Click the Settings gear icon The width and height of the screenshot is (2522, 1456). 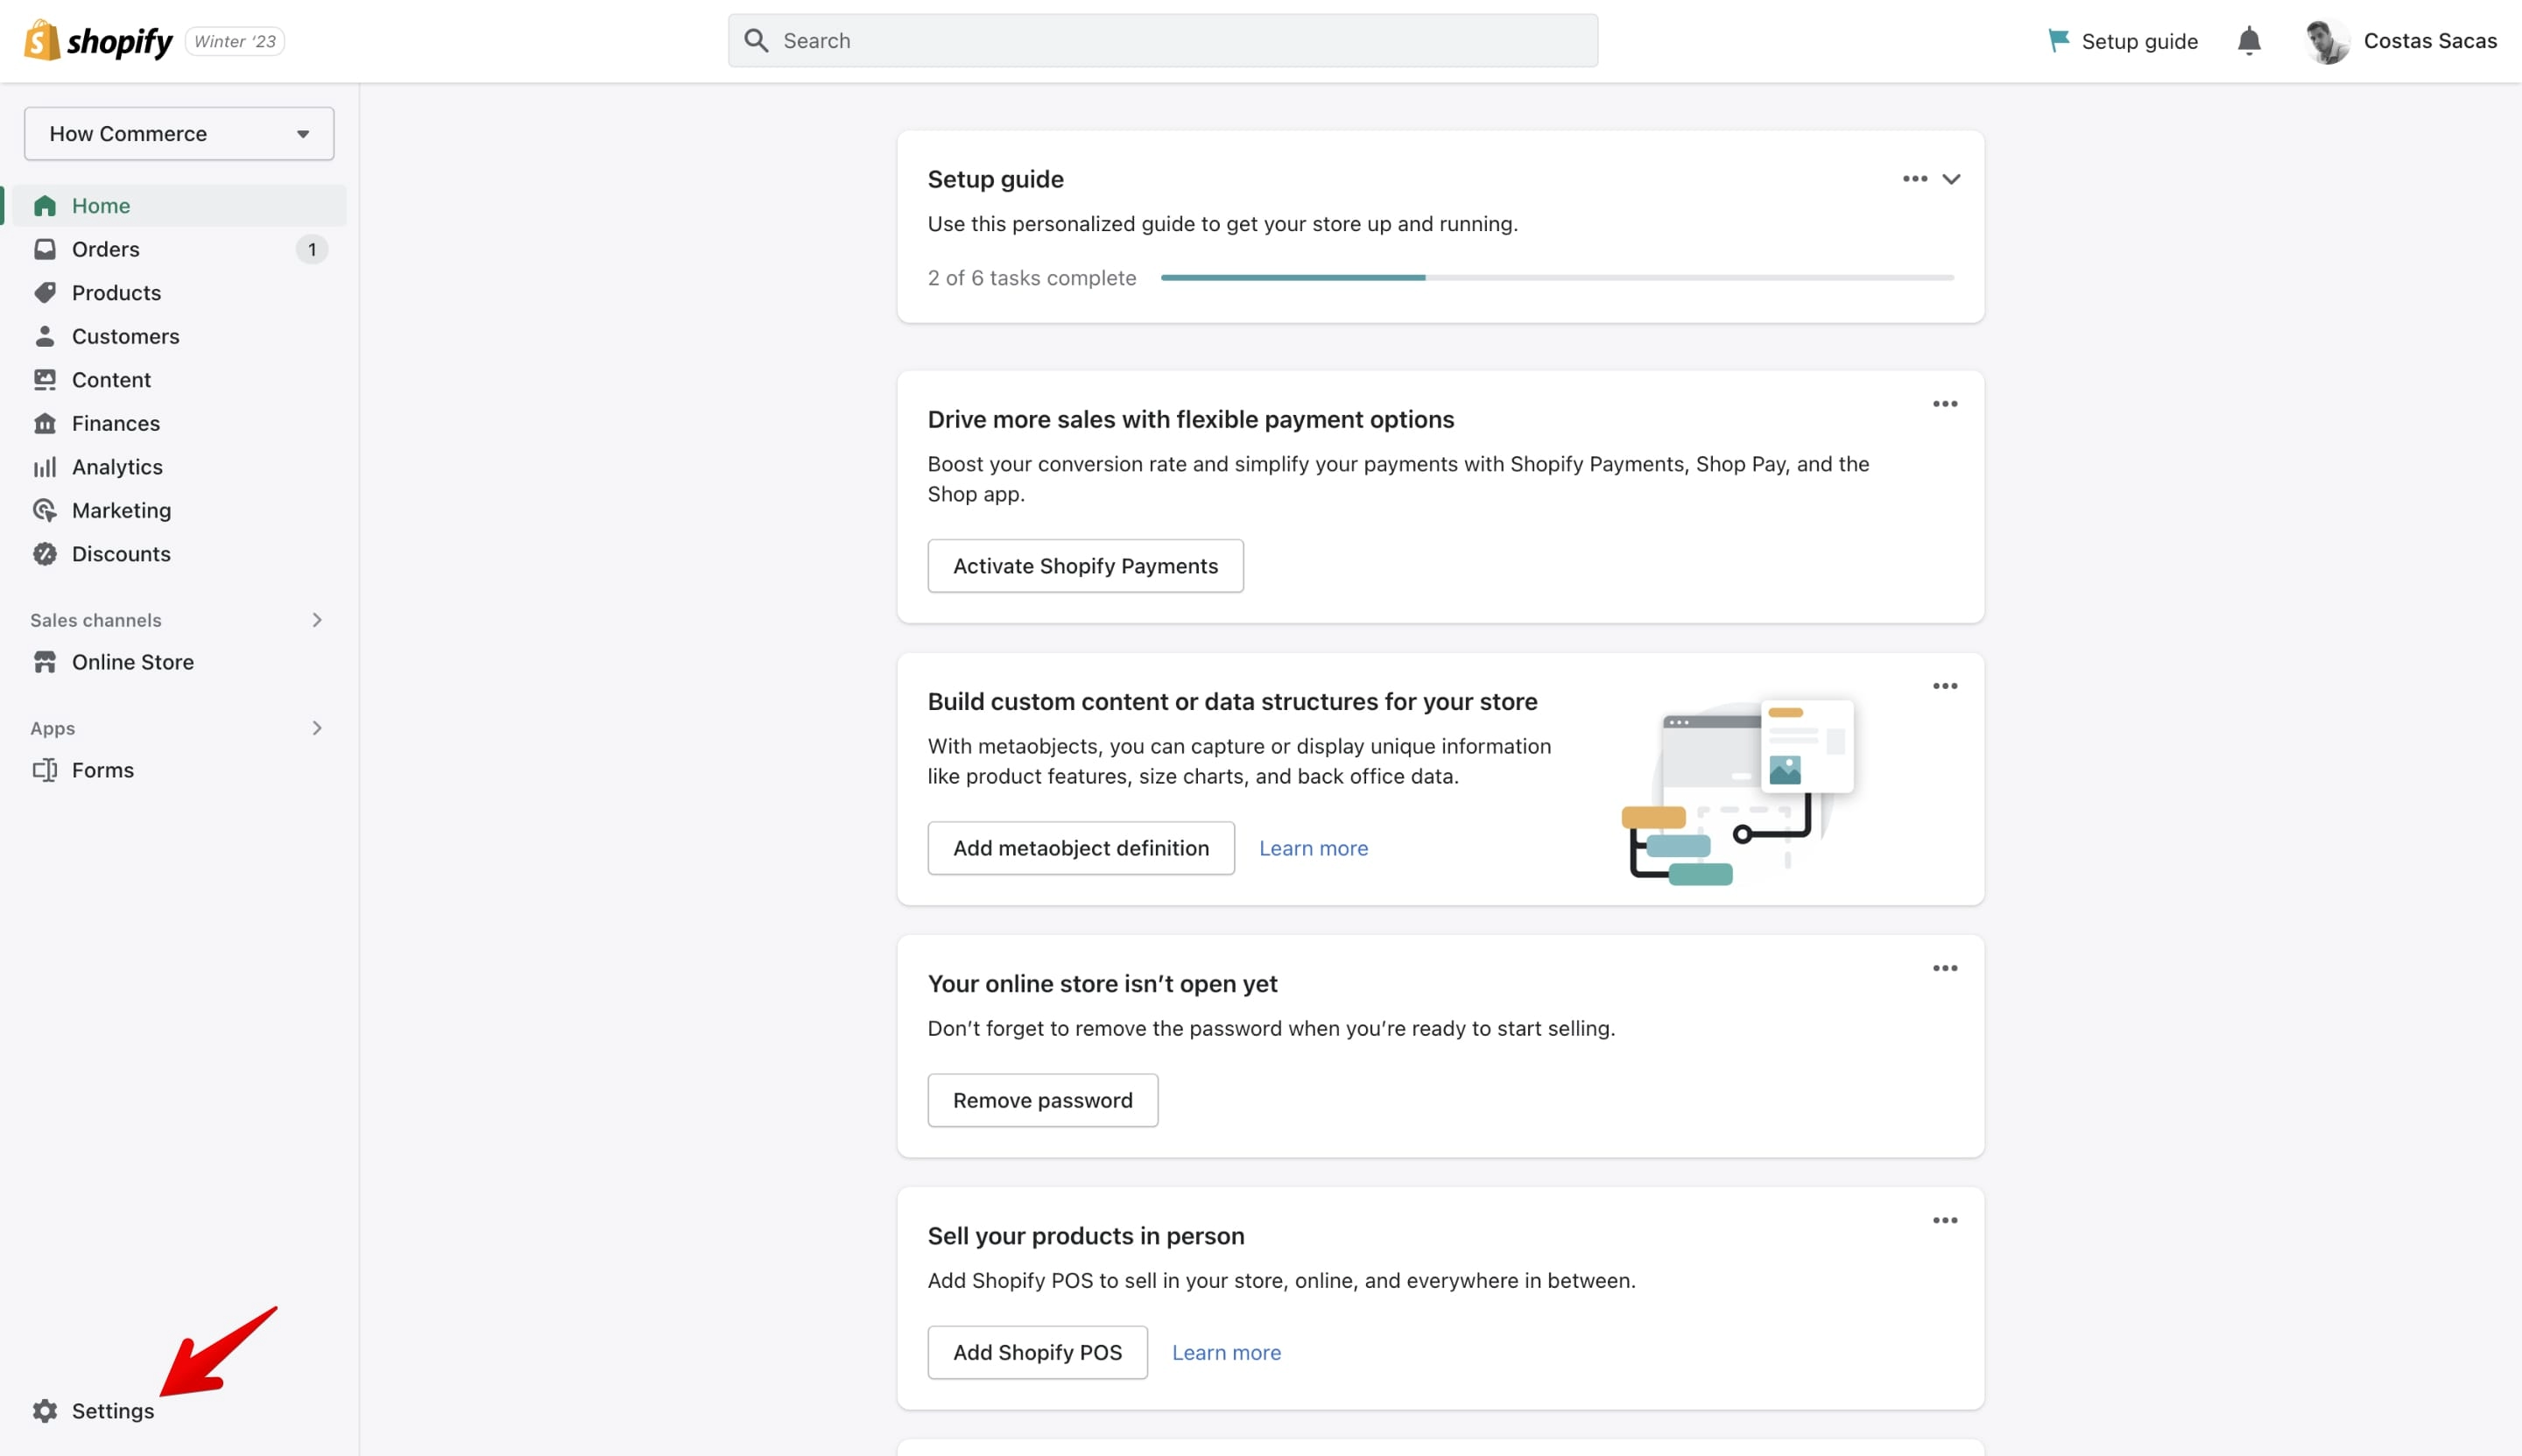pos(45,1411)
